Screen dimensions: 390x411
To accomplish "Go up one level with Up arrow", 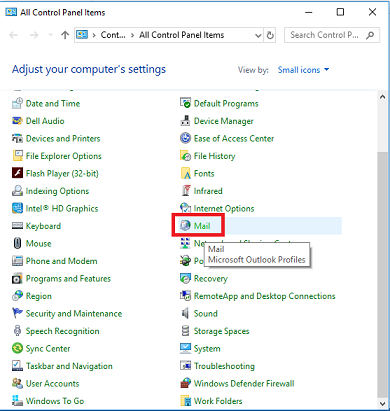I will pos(65,35).
